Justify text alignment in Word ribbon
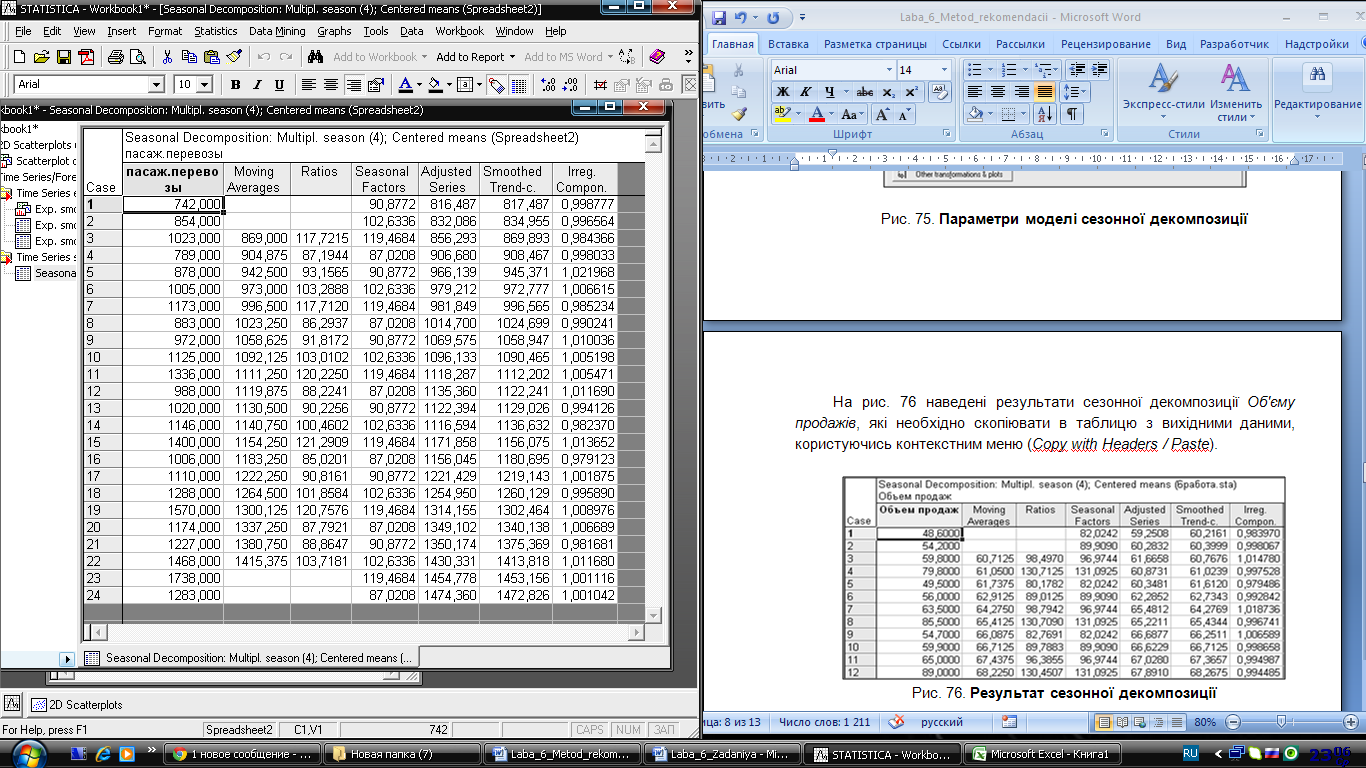The height and width of the screenshot is (768, 1366). (x=1045, y=92)
